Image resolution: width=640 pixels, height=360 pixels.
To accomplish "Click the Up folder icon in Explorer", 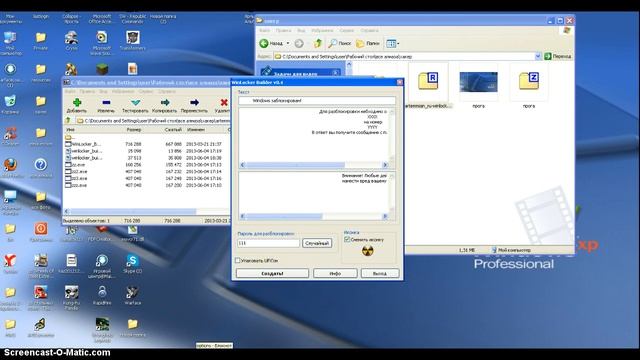I will tap(318, 43).
